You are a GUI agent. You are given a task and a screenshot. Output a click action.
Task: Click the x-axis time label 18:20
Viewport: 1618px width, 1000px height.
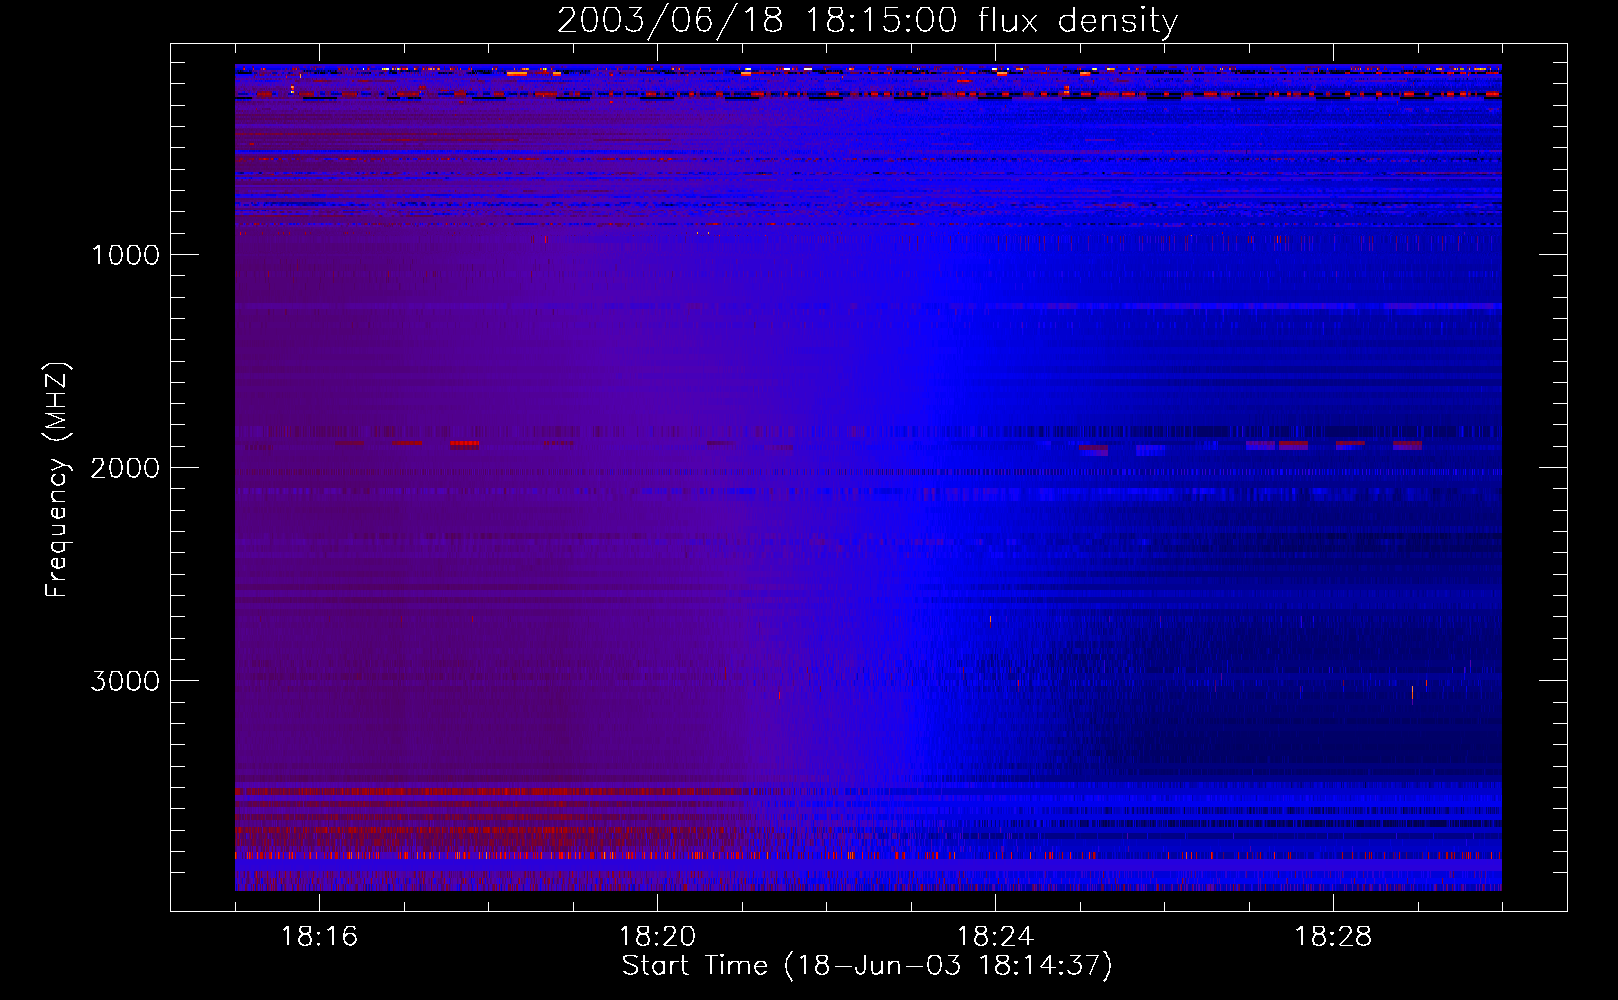pos(657,937)
